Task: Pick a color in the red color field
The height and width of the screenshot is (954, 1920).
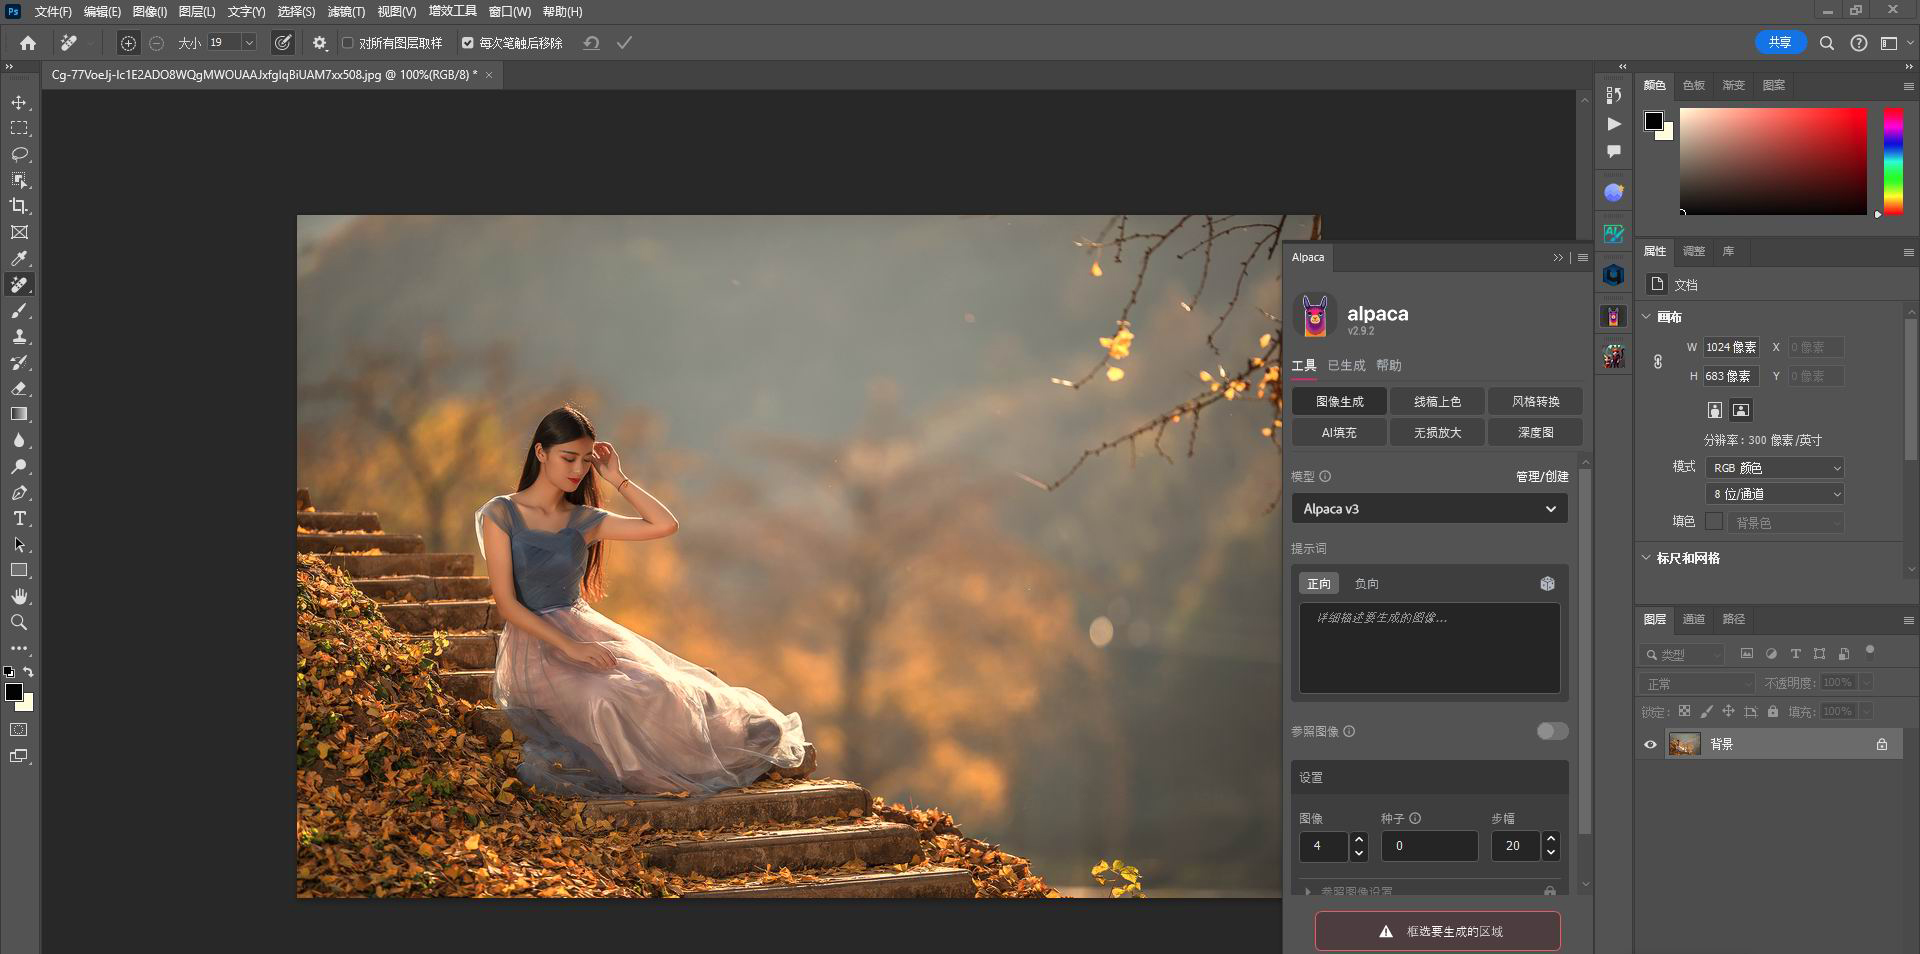Action: tap(1773, 160)
